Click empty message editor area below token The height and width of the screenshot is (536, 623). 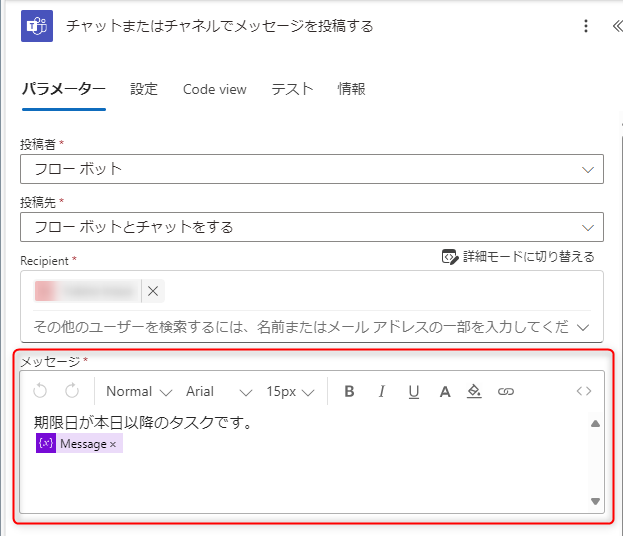coord(310,481)
